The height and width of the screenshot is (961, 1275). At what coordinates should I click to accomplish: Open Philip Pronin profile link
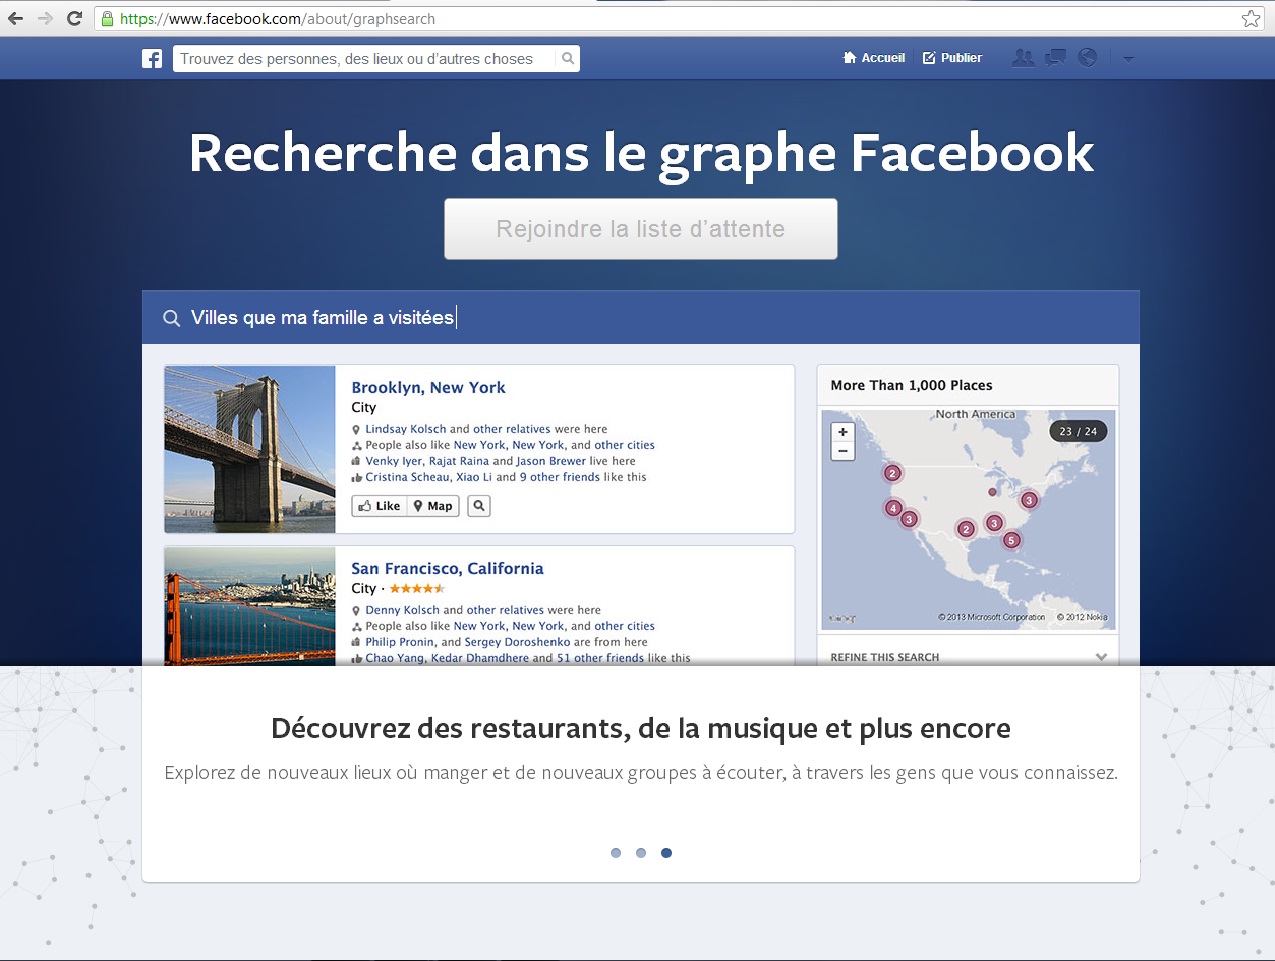(x=400, y=642)
